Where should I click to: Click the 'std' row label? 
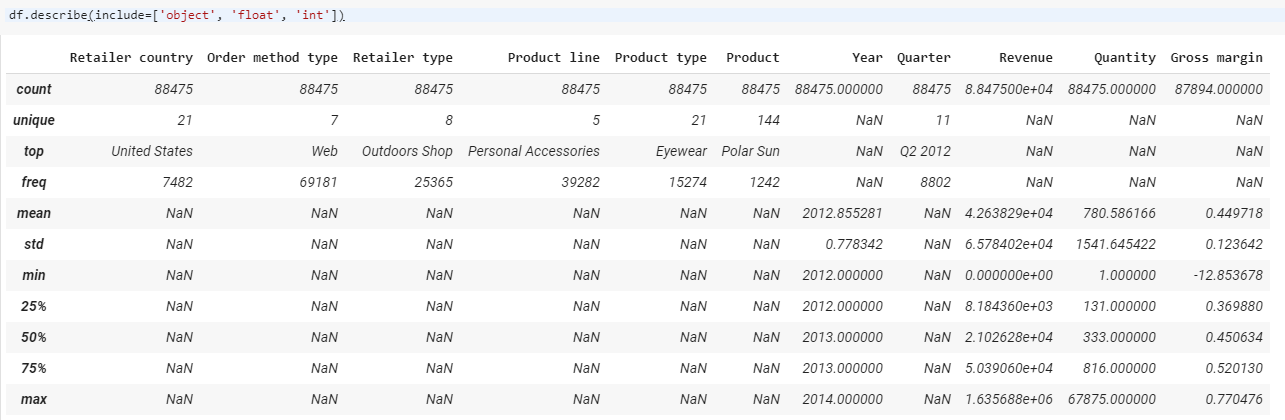click(x=34, y=244)
